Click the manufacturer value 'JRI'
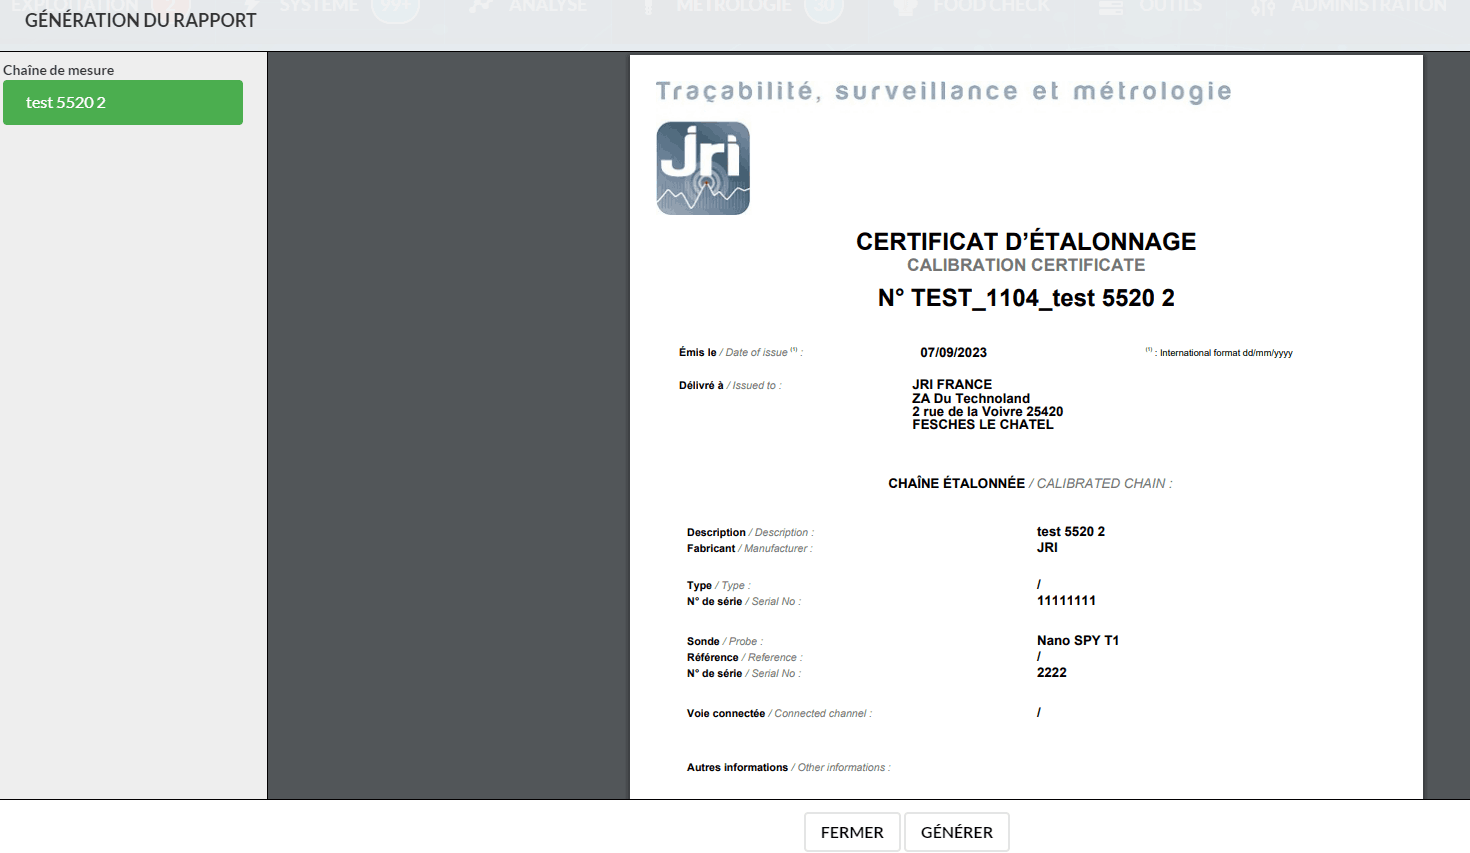 (x=1047, y=547)
